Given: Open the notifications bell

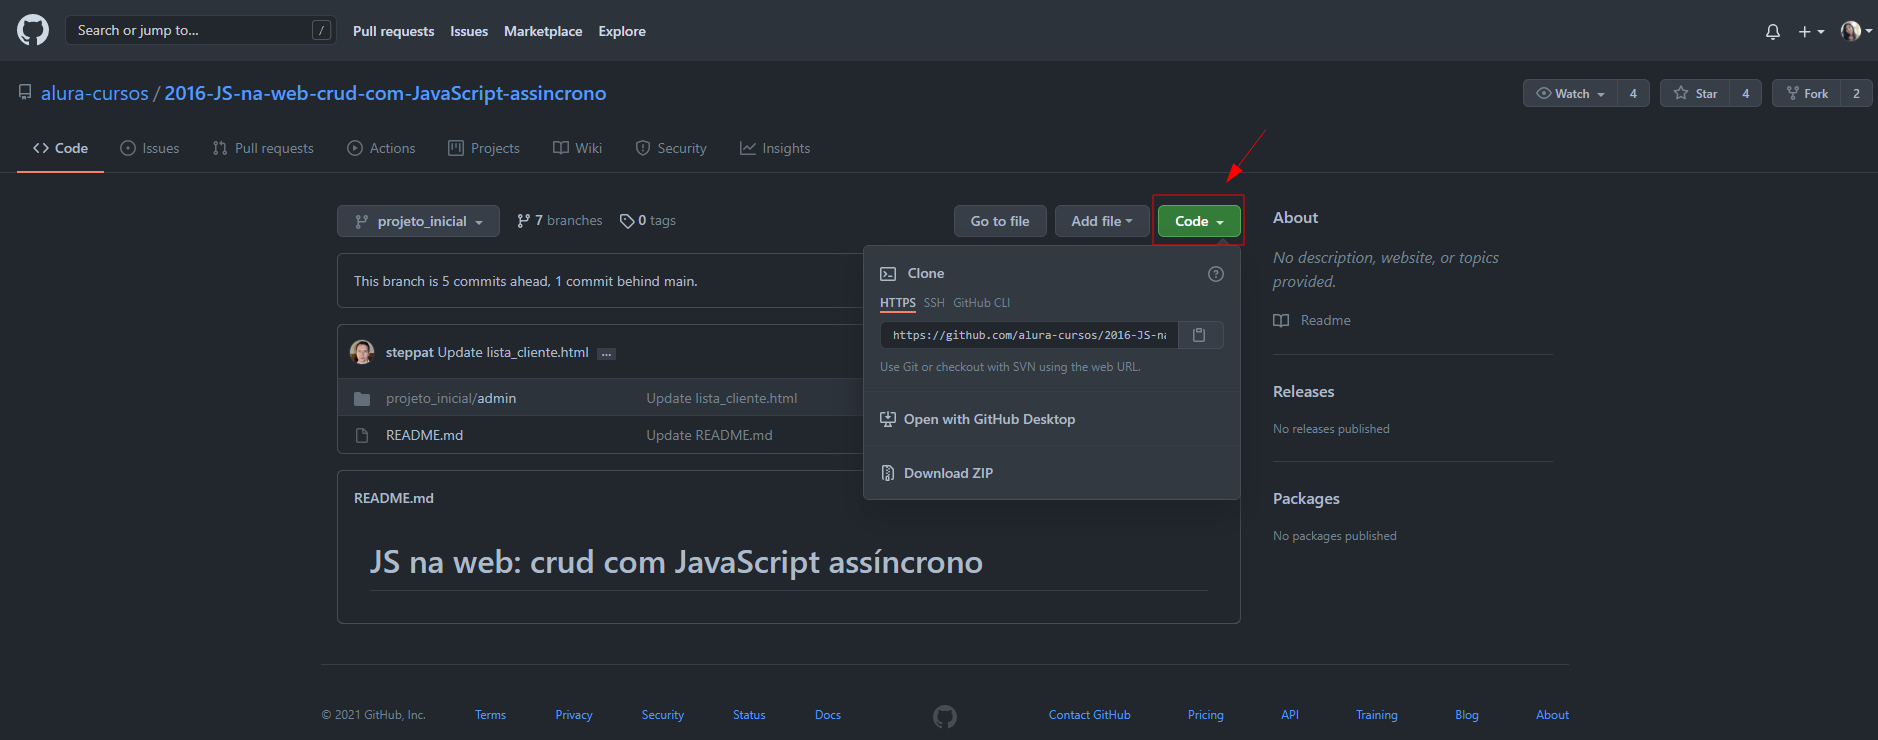Looking at the screenshot, I should [1773, 32].
